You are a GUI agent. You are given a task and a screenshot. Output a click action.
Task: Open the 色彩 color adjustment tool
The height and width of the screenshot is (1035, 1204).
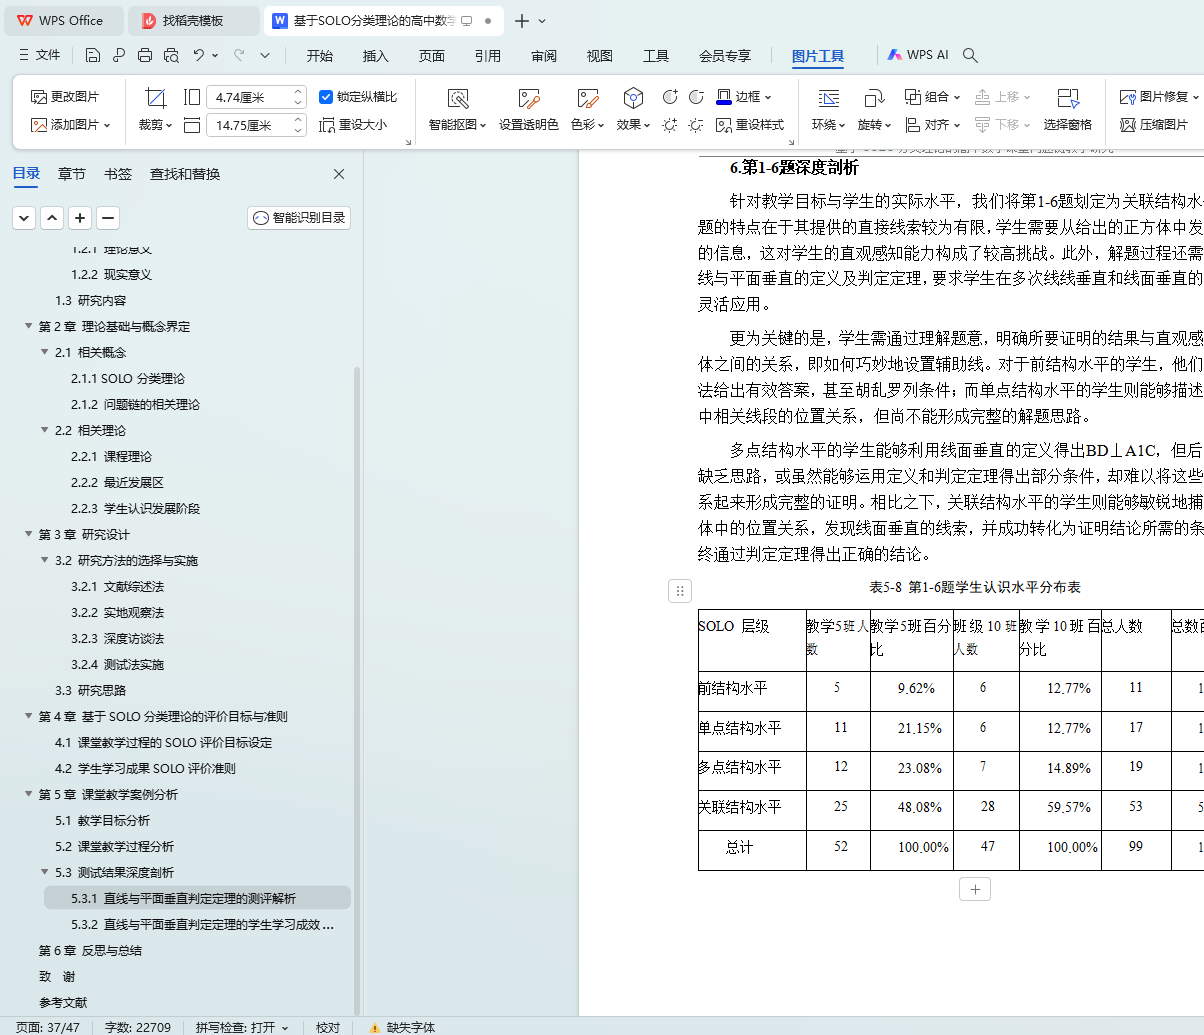[x=587, y=110]
